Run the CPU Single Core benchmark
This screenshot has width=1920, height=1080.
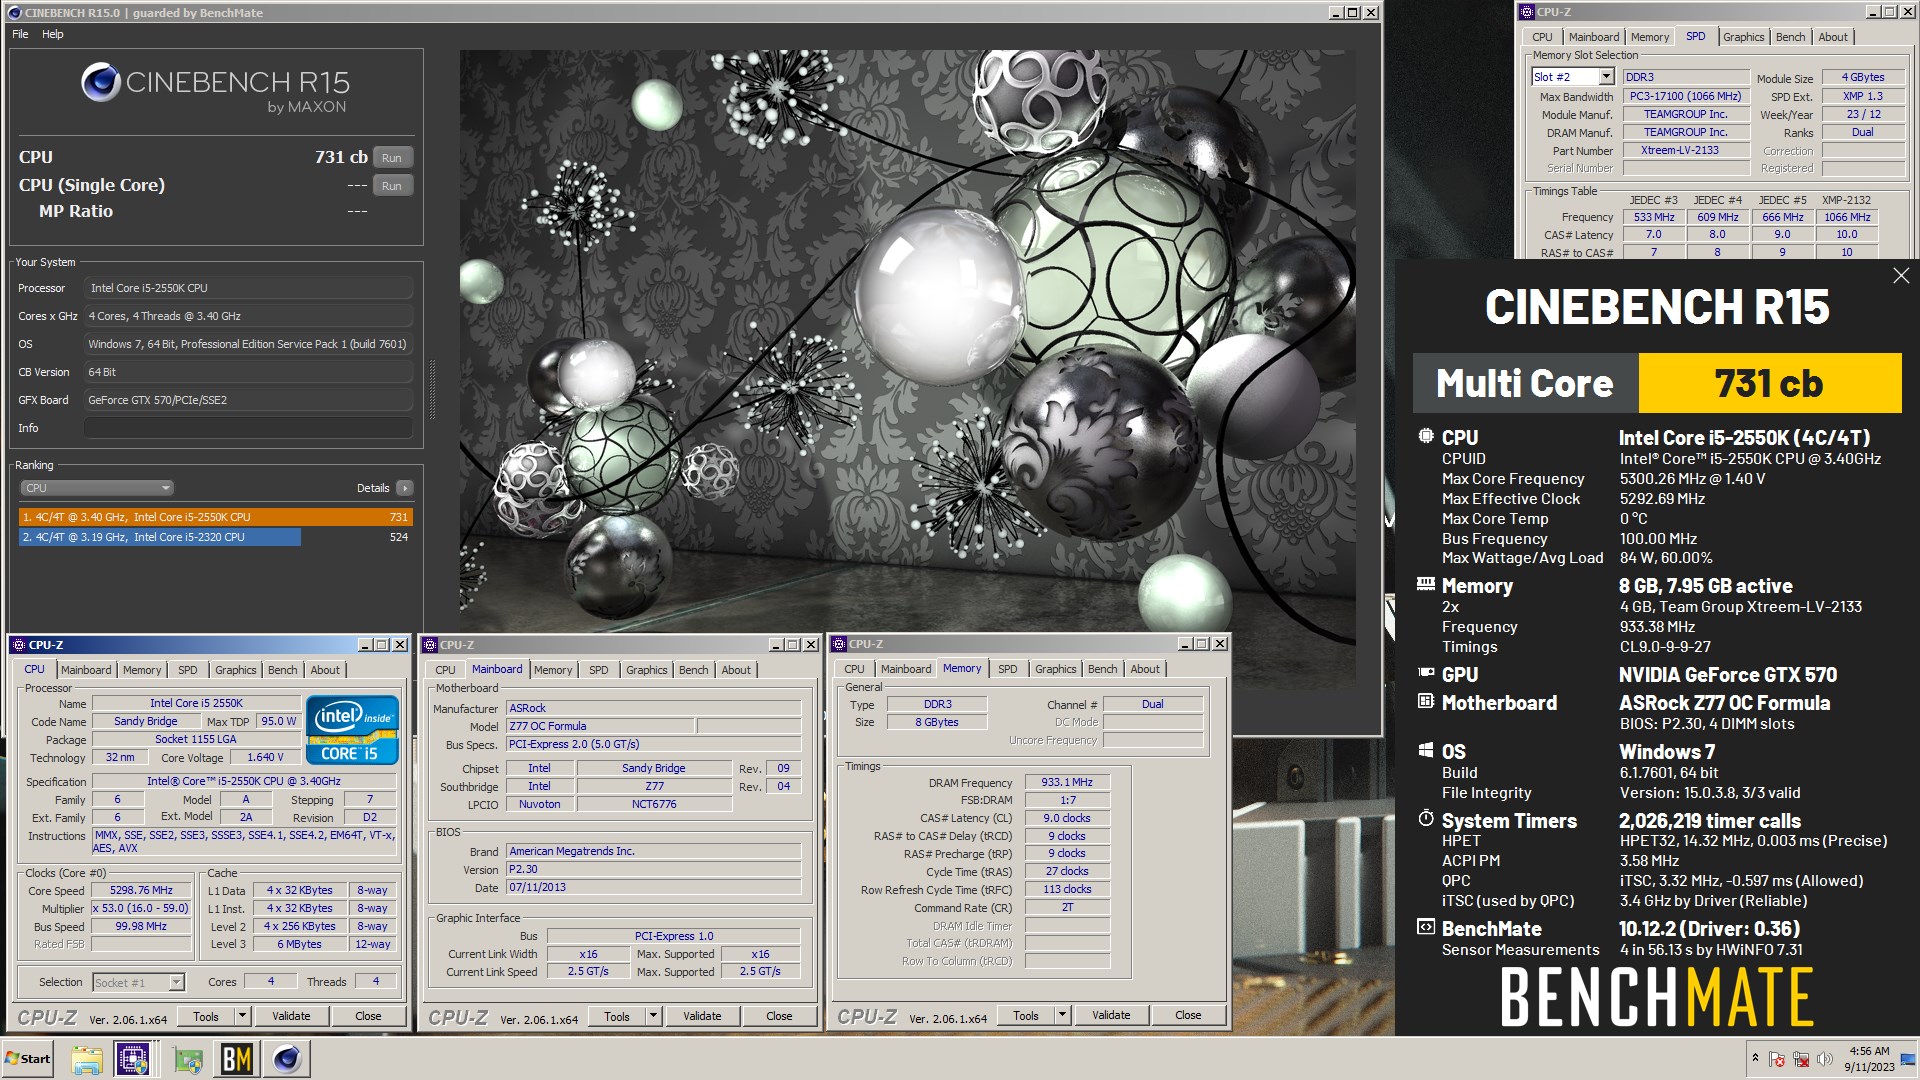pyautogui.click(x=392, y=186)
